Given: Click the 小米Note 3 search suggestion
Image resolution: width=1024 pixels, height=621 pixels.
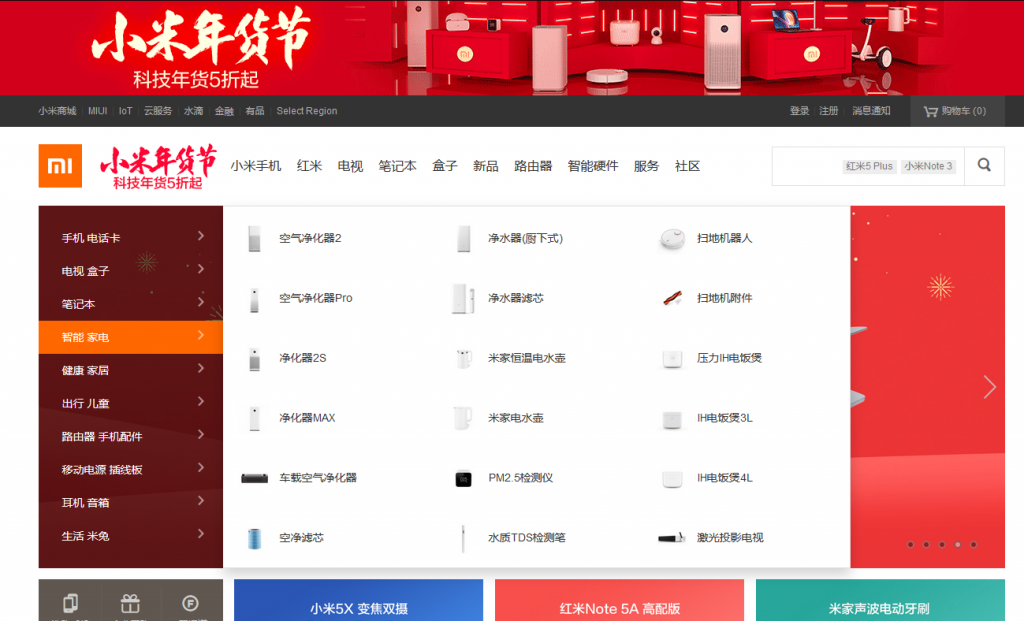Looking at the screenshot, I should pos(929,167).
